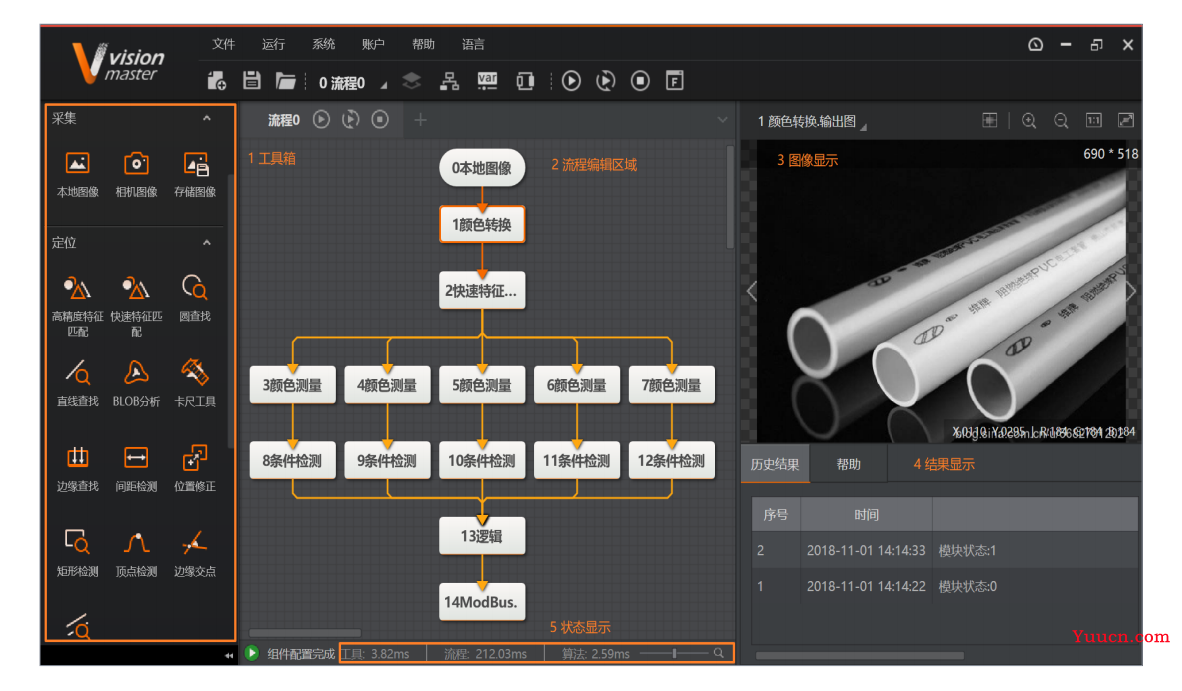Click the result table horizontal scrollbar
1182x691 pixels.
(860, 656)
